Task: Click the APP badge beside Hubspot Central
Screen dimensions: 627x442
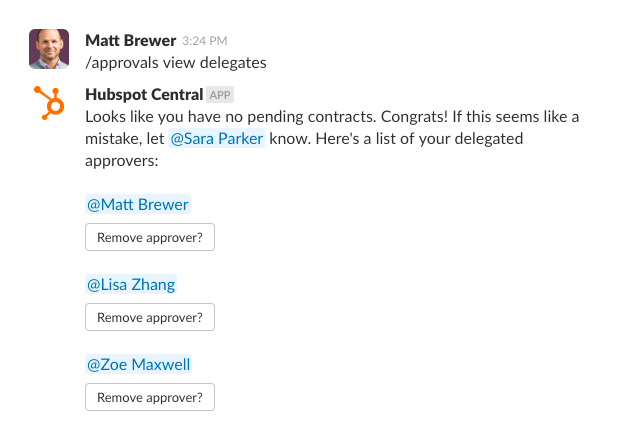Action: coord(219,96)
